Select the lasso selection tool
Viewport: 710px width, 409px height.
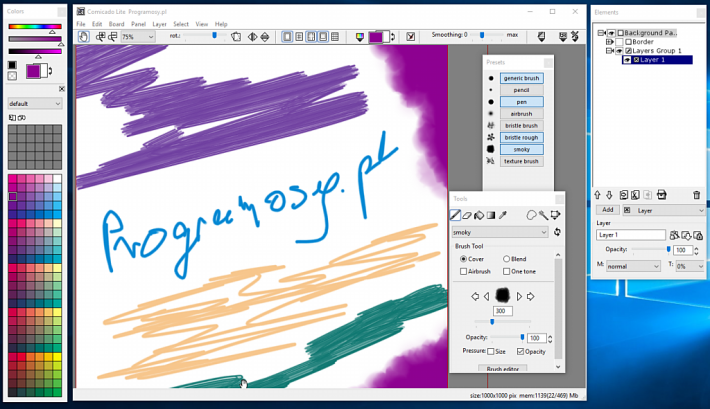coord(531,215)
